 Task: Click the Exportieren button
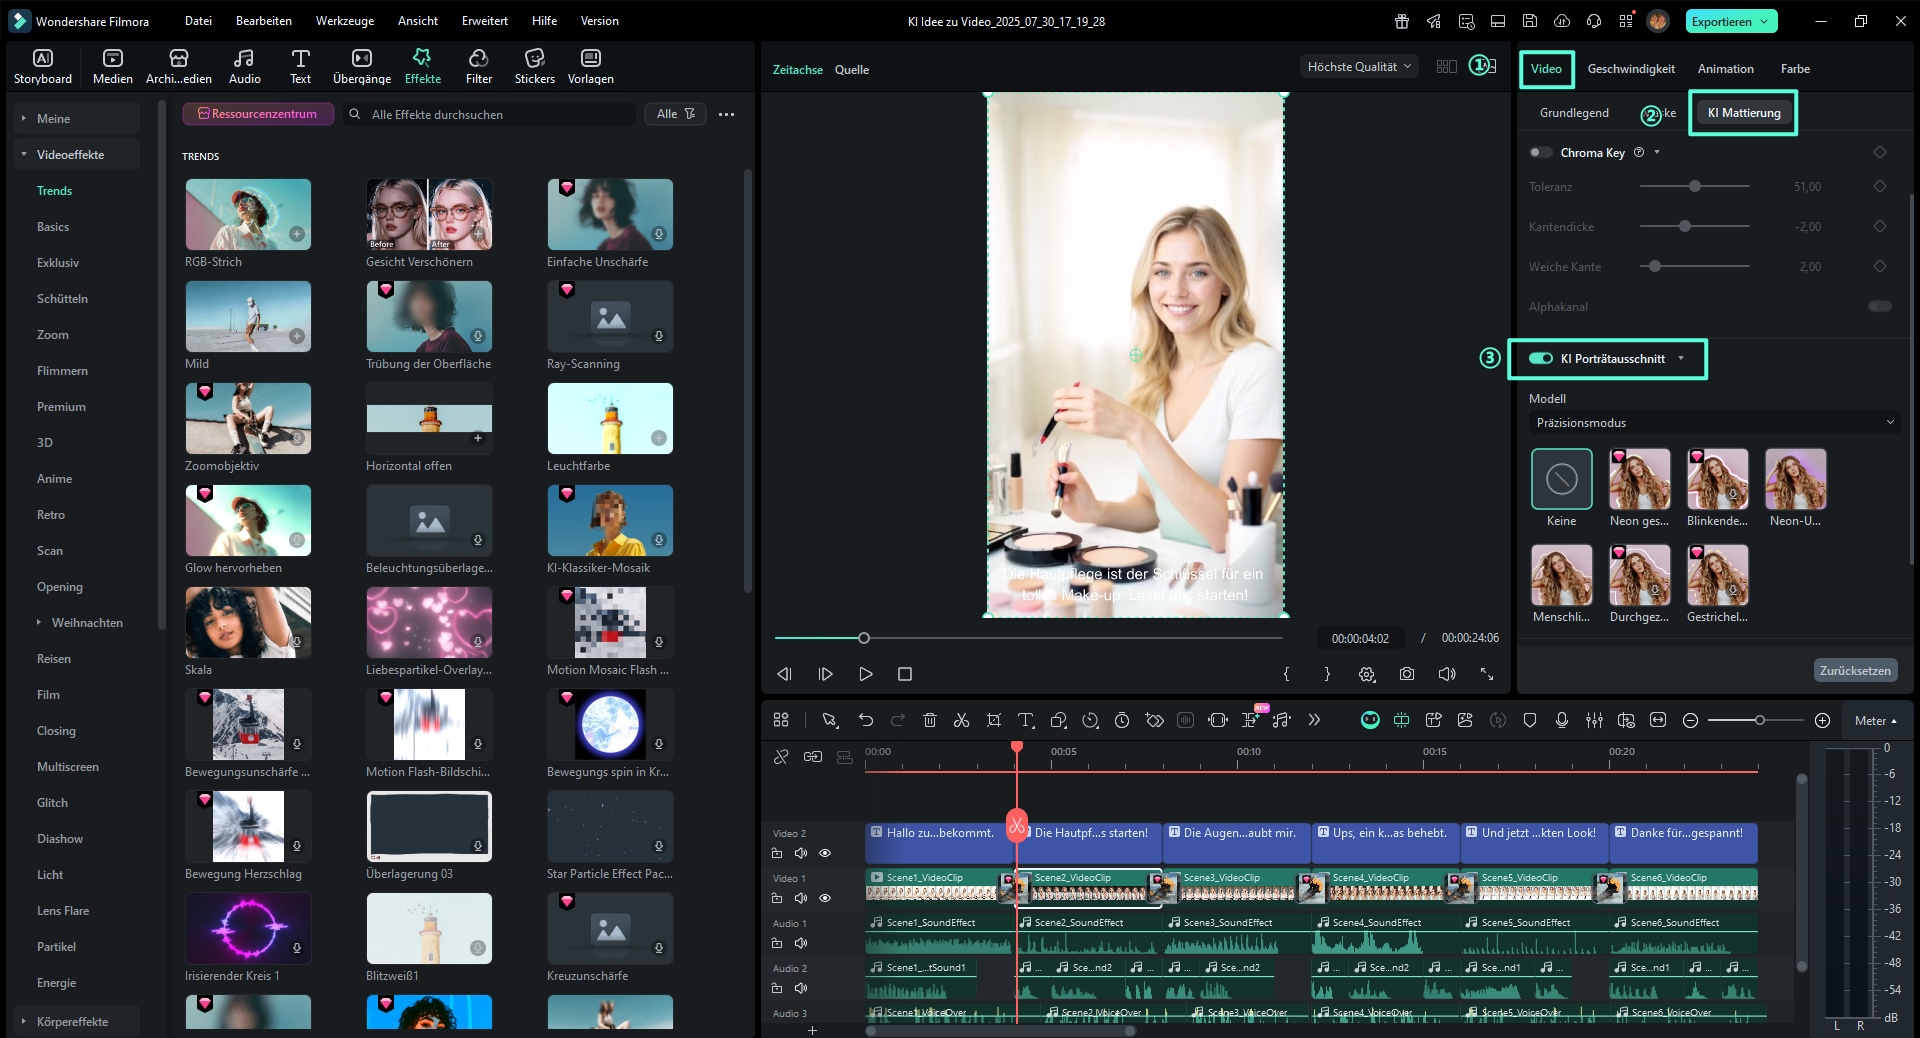[x=1722, y=21]
